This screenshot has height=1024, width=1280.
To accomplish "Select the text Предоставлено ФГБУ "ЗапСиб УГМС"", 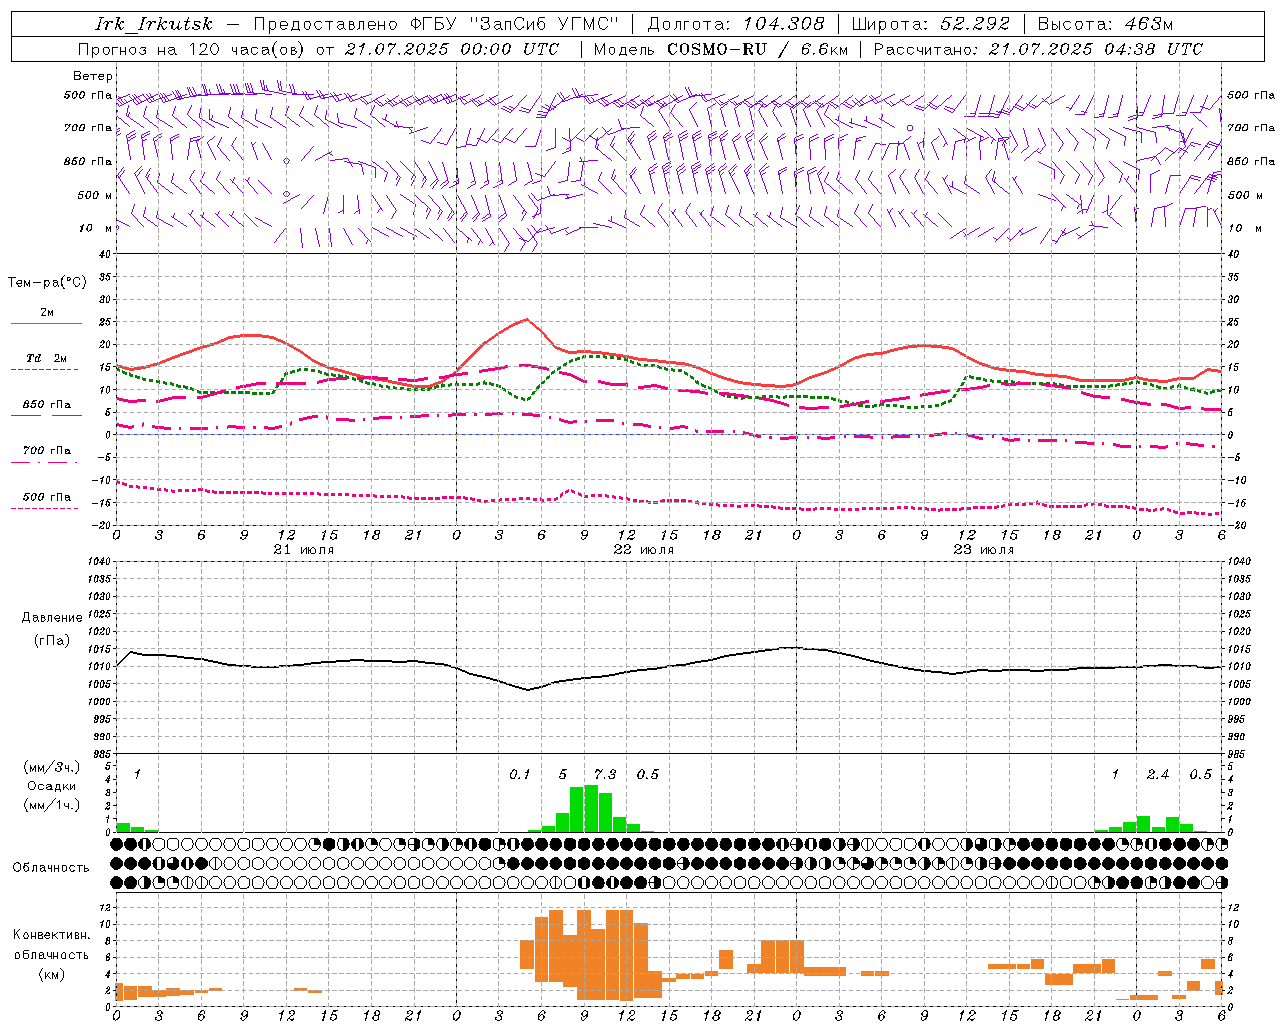I will coord(436,24).
